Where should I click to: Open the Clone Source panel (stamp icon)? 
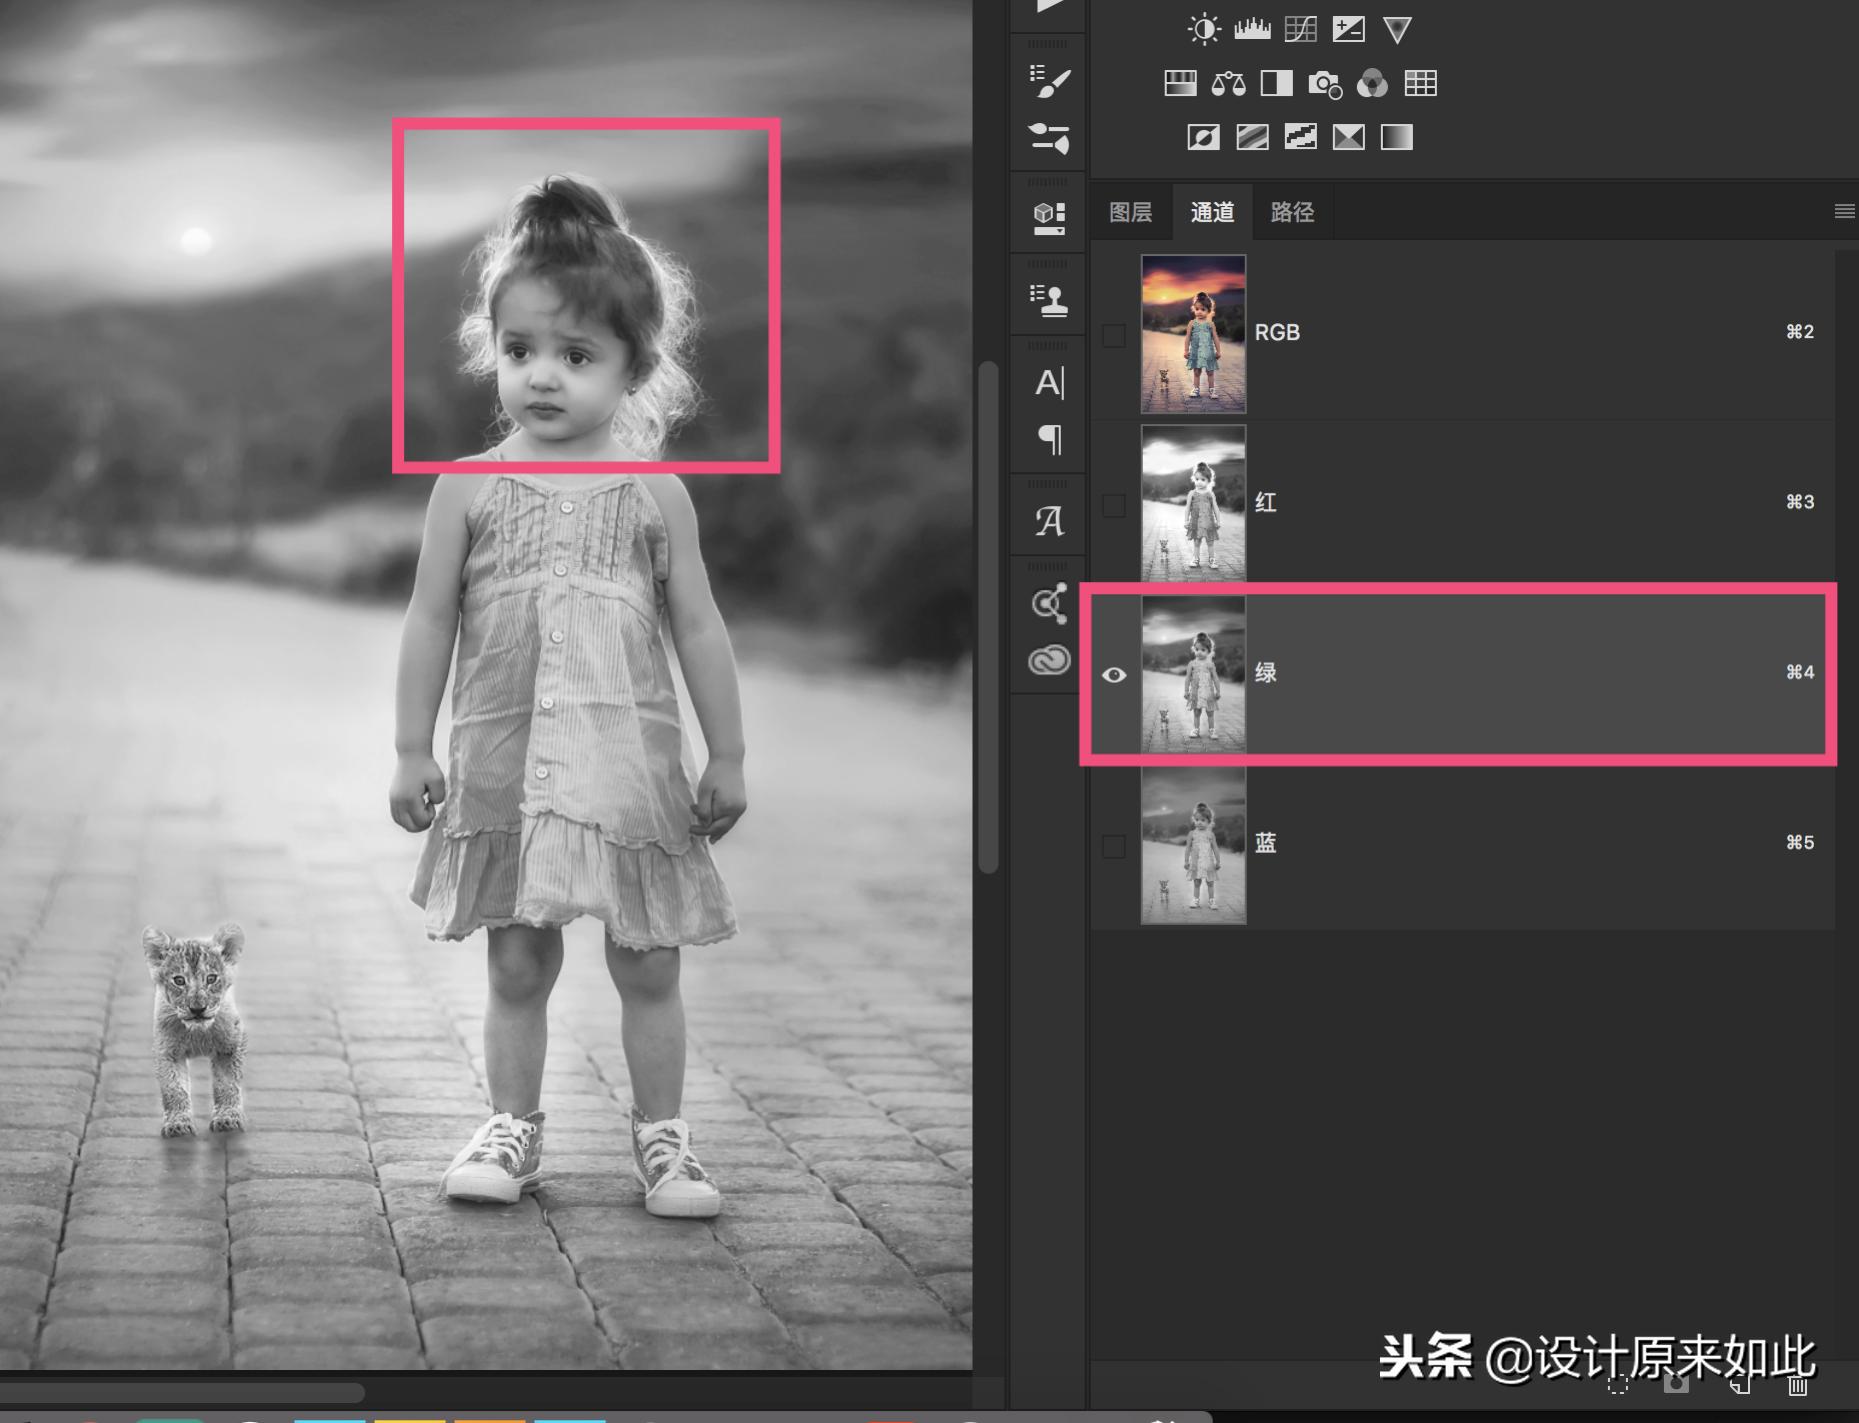[1049, 300]
